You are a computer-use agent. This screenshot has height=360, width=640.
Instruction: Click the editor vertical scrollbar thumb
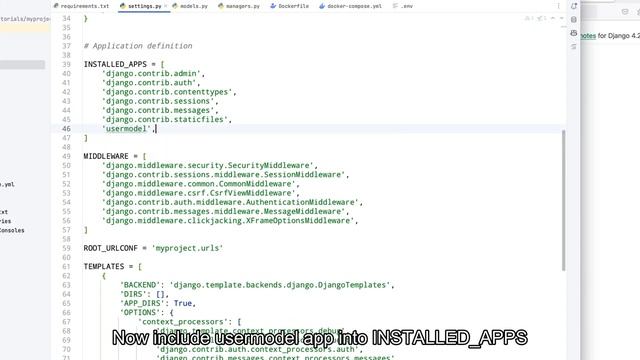click(x=564, y=200)
